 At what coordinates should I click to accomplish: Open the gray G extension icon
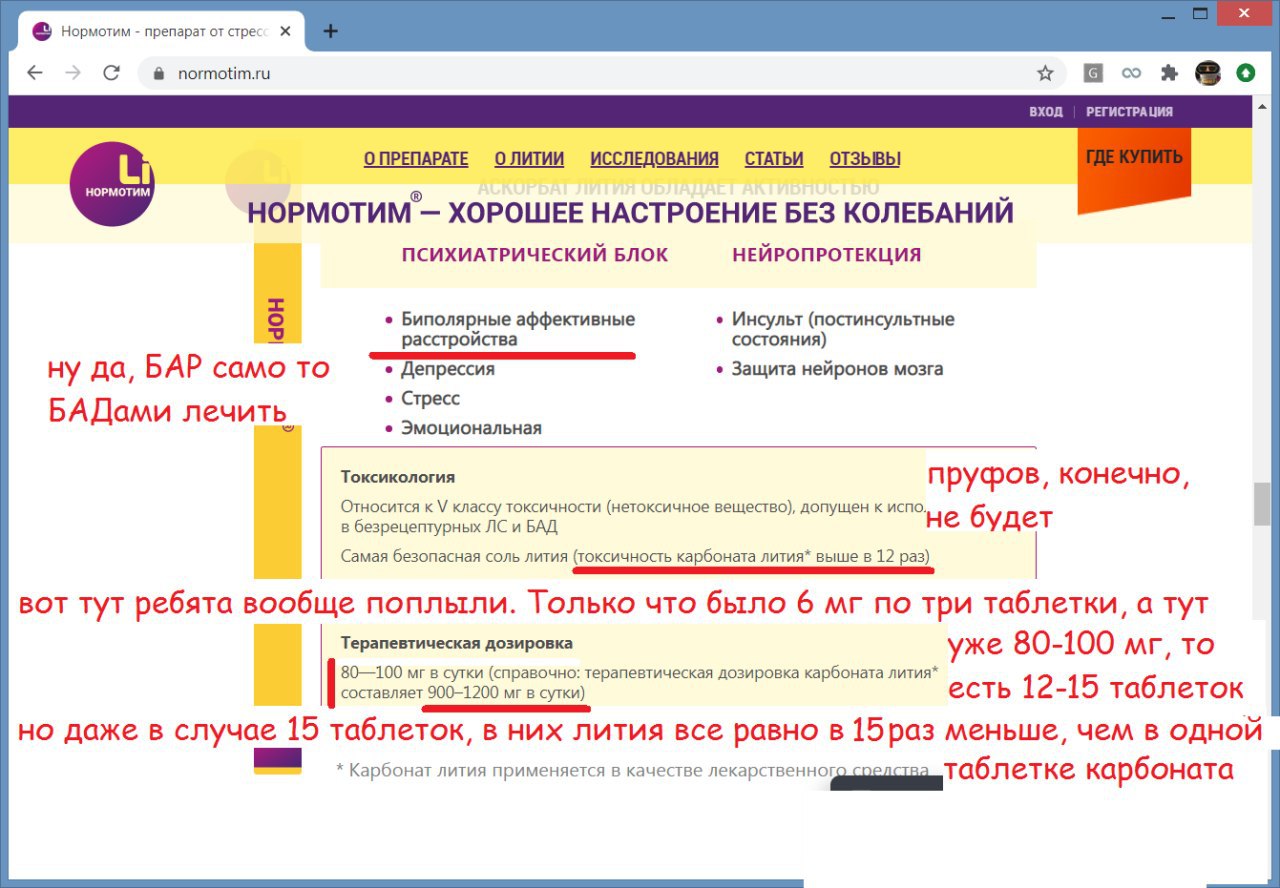pos(1095,73)
